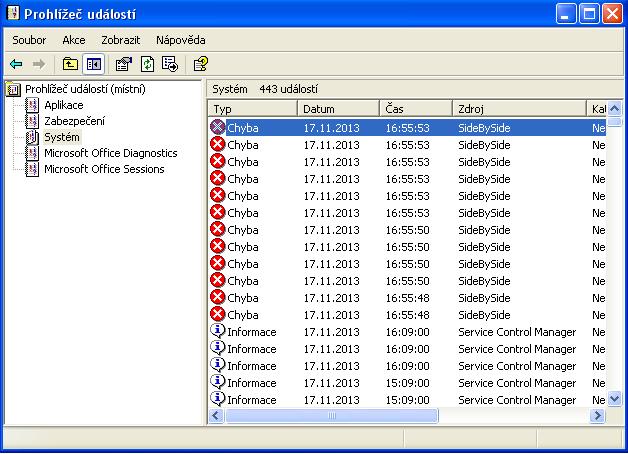Screen dimensions: 628x454
Task: Select Prohlížeč událostí (místní) root node
Action: pyautogui.click(x=85, y=89)
